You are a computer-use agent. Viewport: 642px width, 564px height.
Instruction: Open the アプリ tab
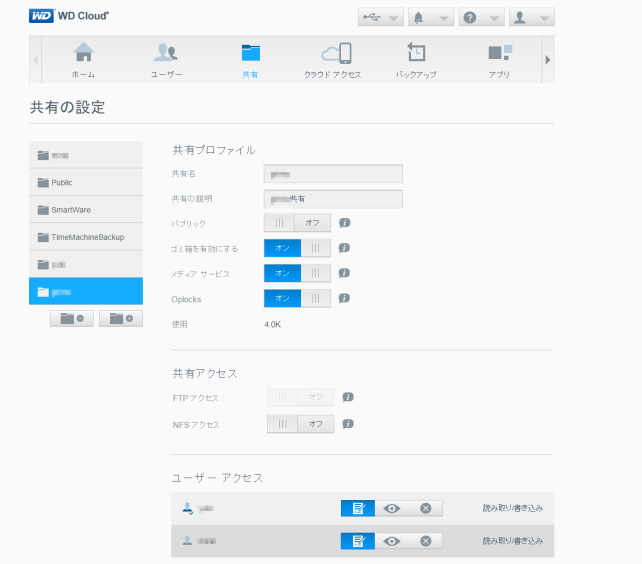[x=499, y=60]
